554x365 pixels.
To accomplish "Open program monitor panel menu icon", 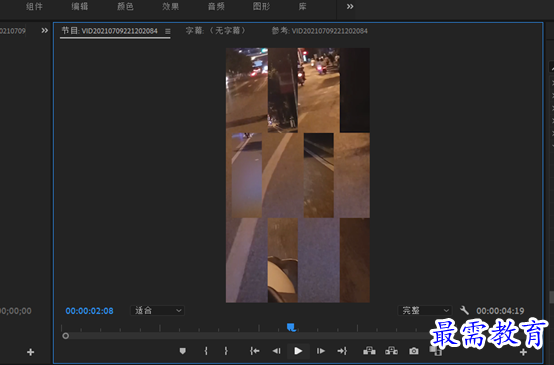I will pos(167,31).
